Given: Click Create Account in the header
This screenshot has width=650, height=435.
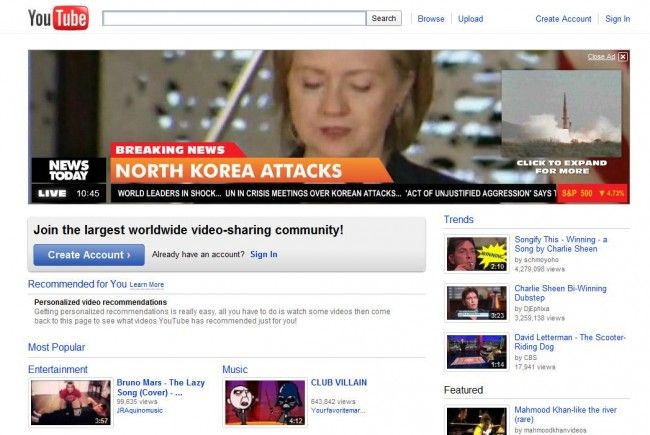Looking at the screenshot, I should 563,19.
